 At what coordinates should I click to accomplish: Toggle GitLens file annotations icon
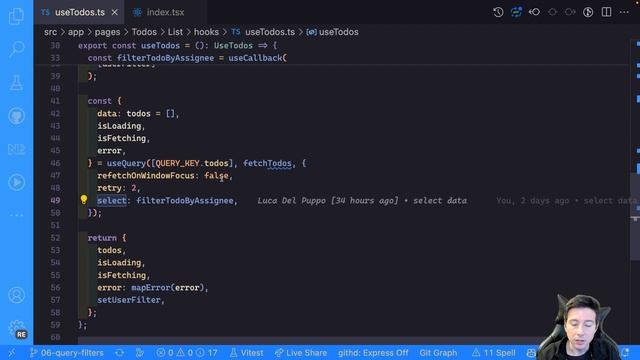[x=516, y=12]
